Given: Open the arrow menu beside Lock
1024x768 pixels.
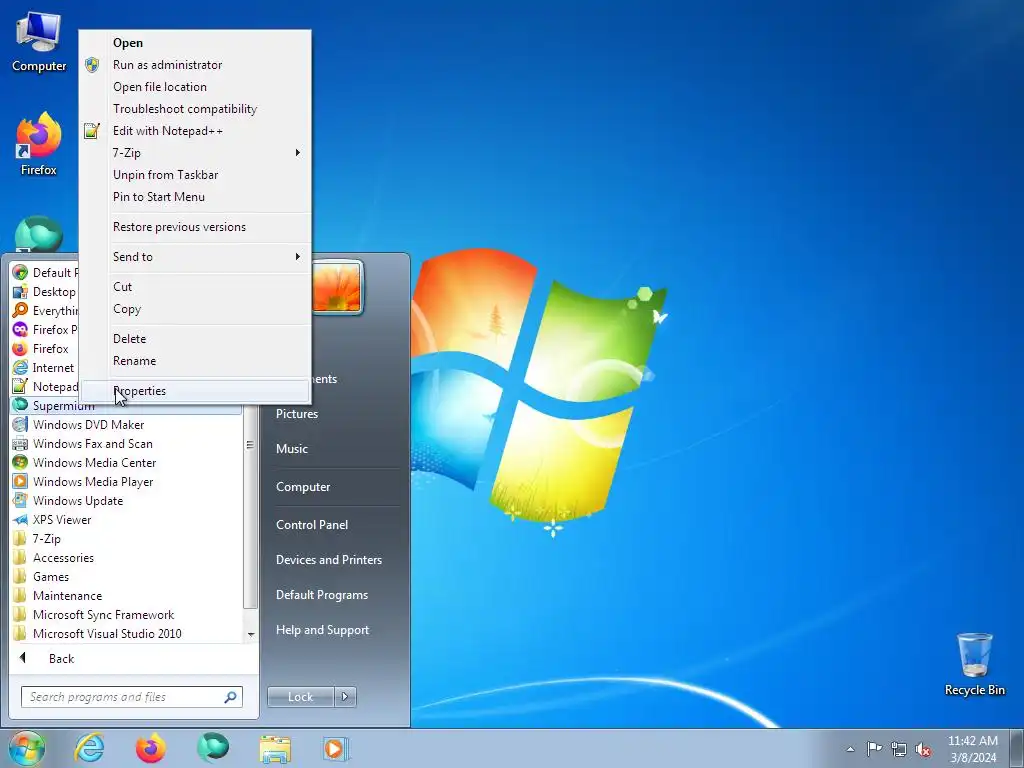Looking at the screenshot, I should click(x=345, y=697).
